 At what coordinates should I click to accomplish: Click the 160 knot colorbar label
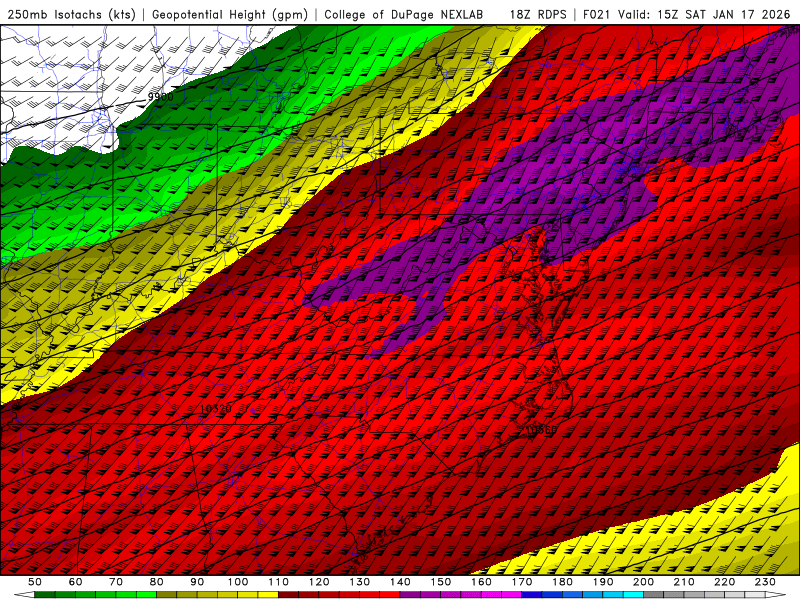click(x=481, y=582)
